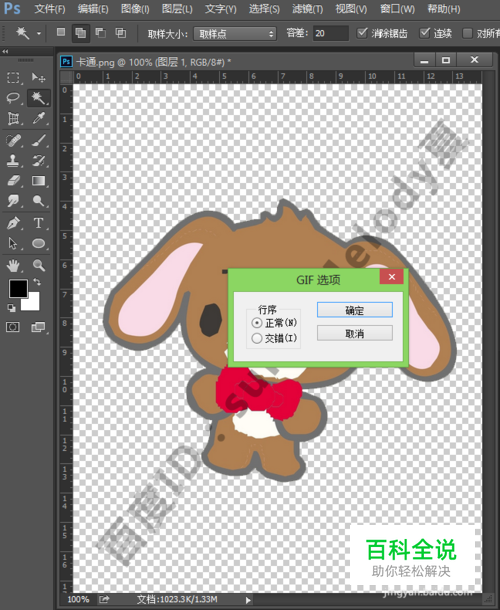Select the 交错(I) radio option

click(257, 338)
